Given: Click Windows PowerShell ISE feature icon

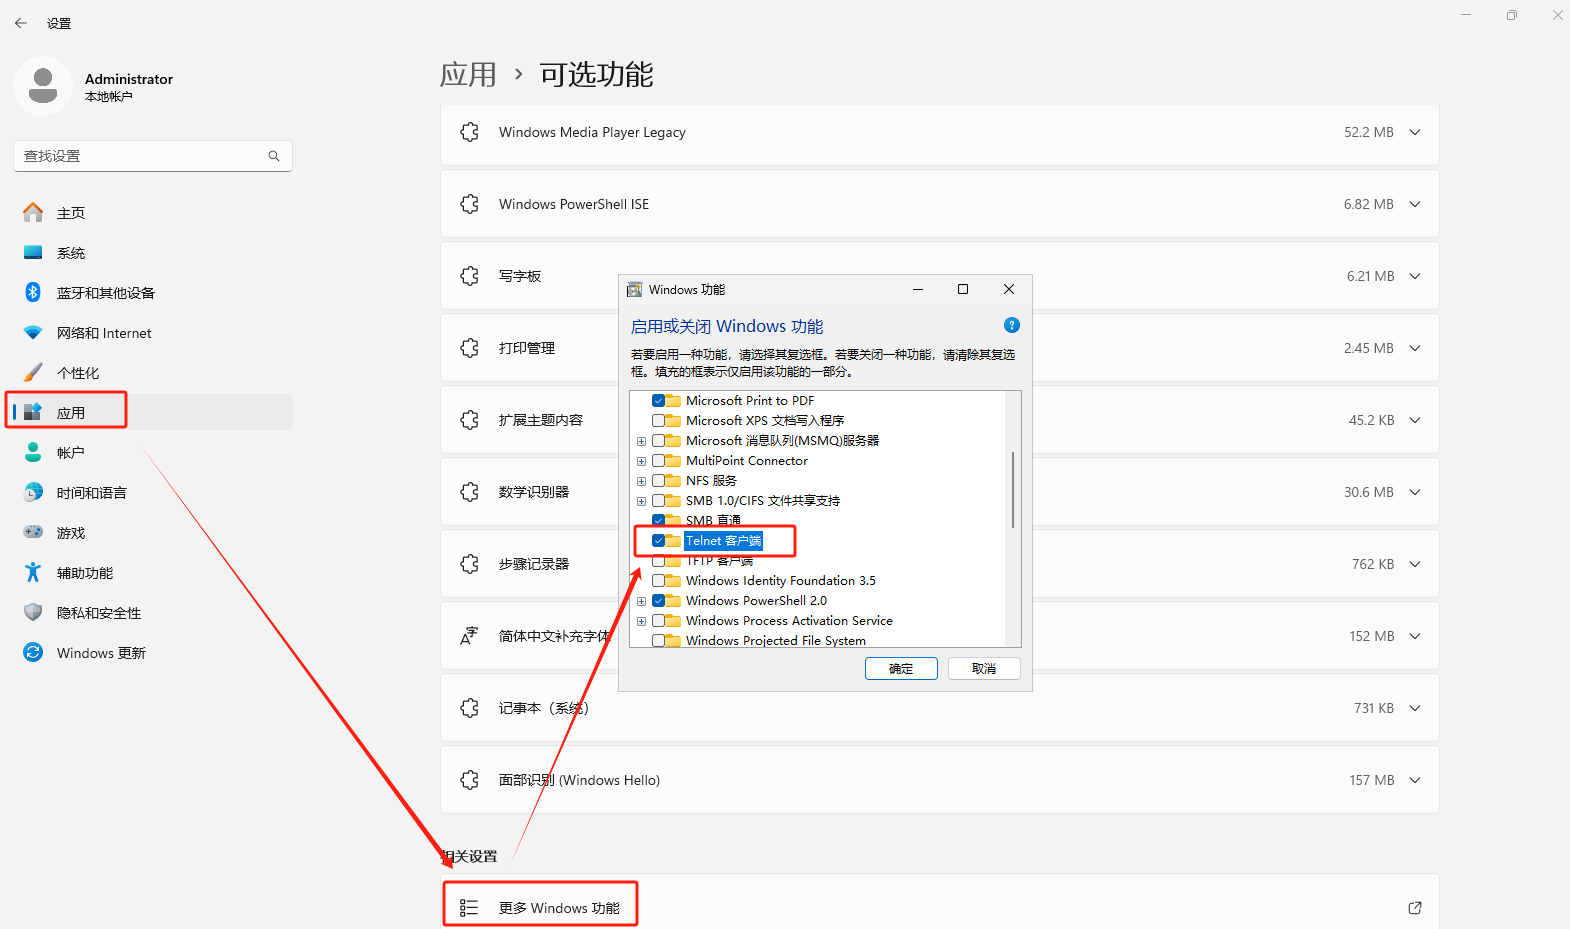Looking at the screenshot, I should click(x=469, y=204).
